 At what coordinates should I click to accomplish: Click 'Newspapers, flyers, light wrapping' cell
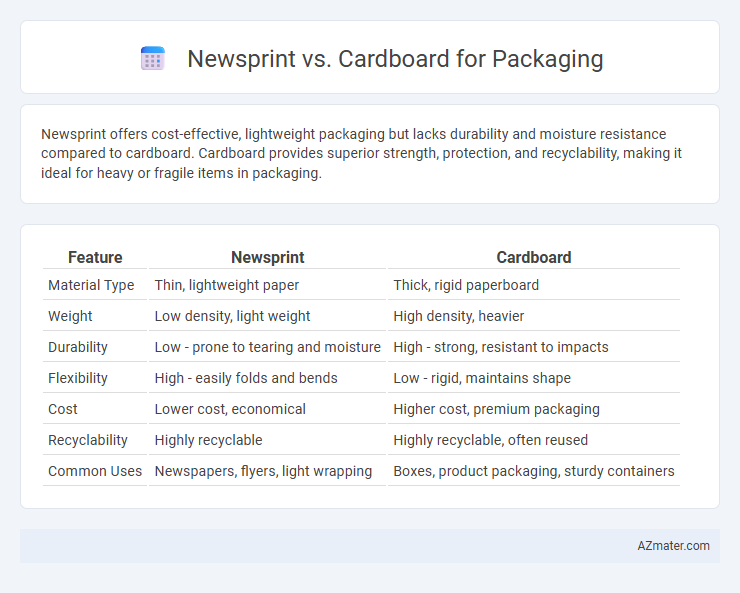pos(268,471)
